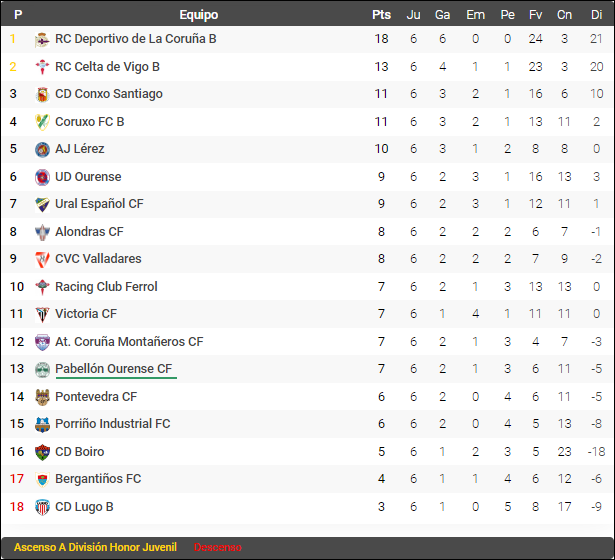Click the Coruxo FC B team badge

tap(42, 122)
